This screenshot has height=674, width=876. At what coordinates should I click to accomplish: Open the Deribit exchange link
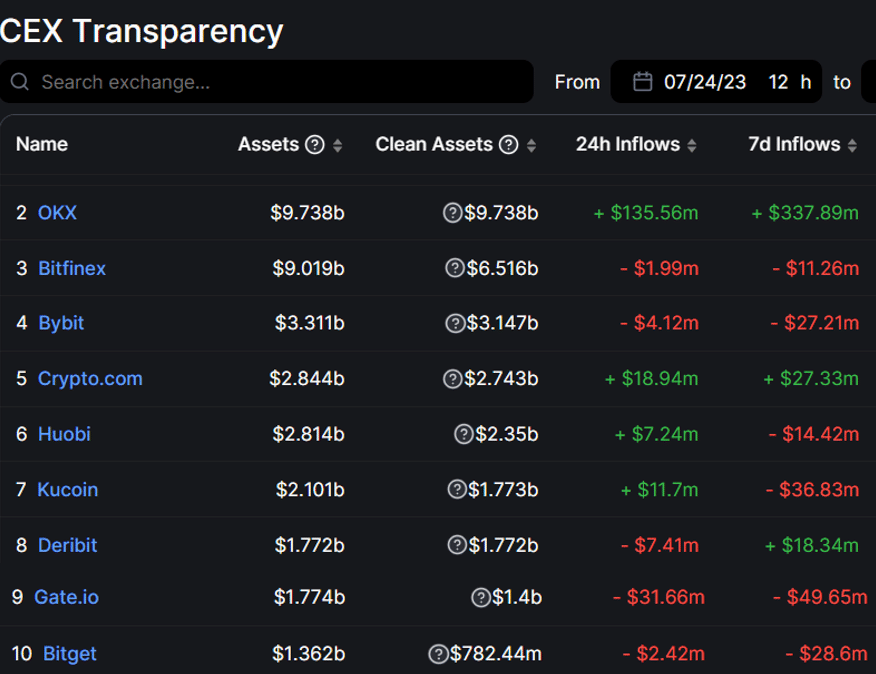pyautogui.click(x=67, y=545)
